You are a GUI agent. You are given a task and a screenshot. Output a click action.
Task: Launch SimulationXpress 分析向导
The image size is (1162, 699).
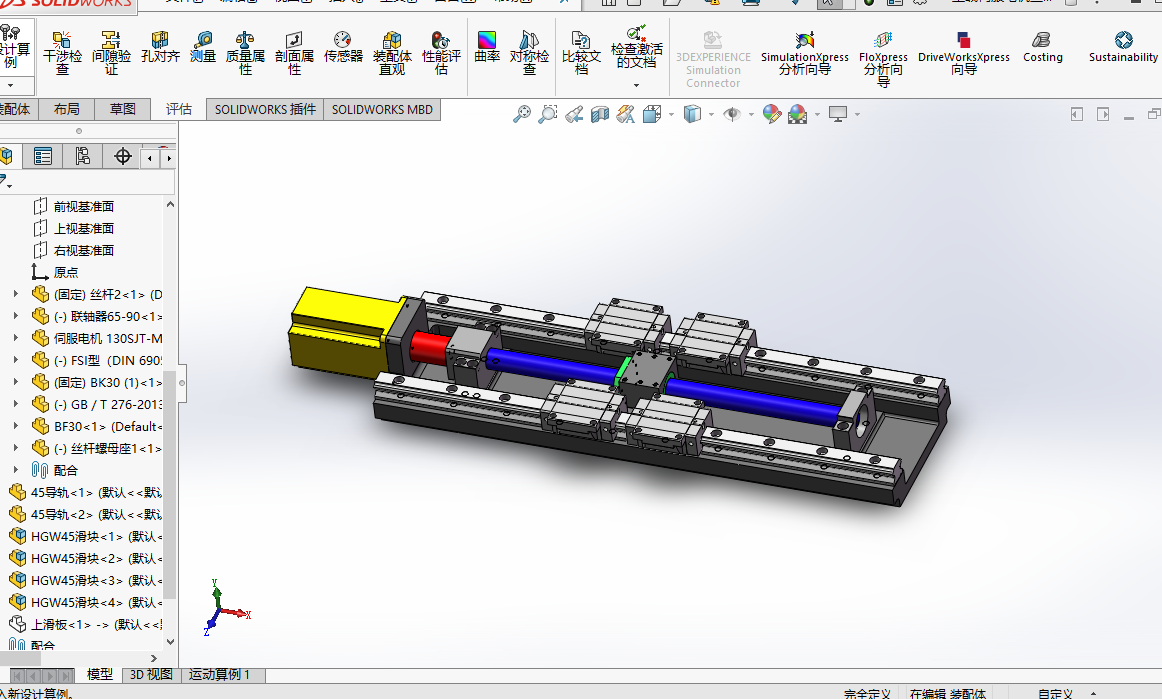[805, 53]
